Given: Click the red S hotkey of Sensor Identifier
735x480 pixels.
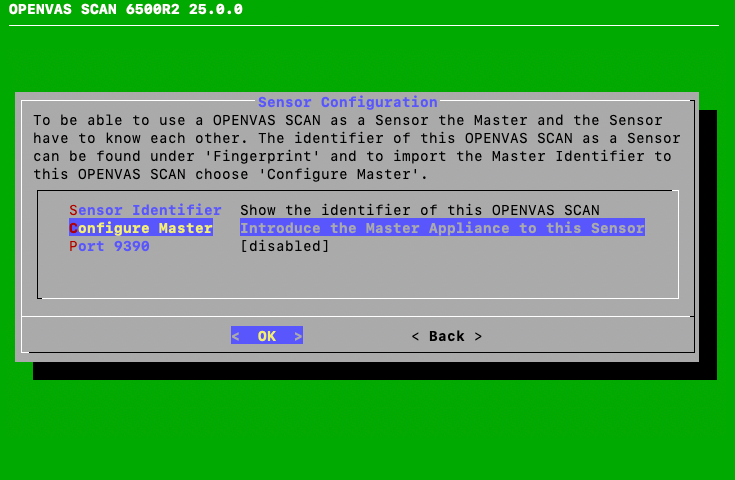Looking at the screenshot, I should click(x=73, y=210).
